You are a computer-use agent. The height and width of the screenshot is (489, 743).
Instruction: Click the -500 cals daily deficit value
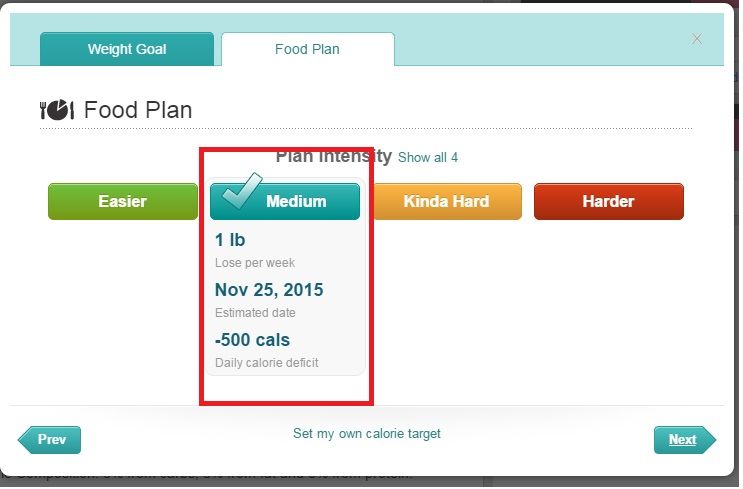pyautogui.click(x=252, y=340)
